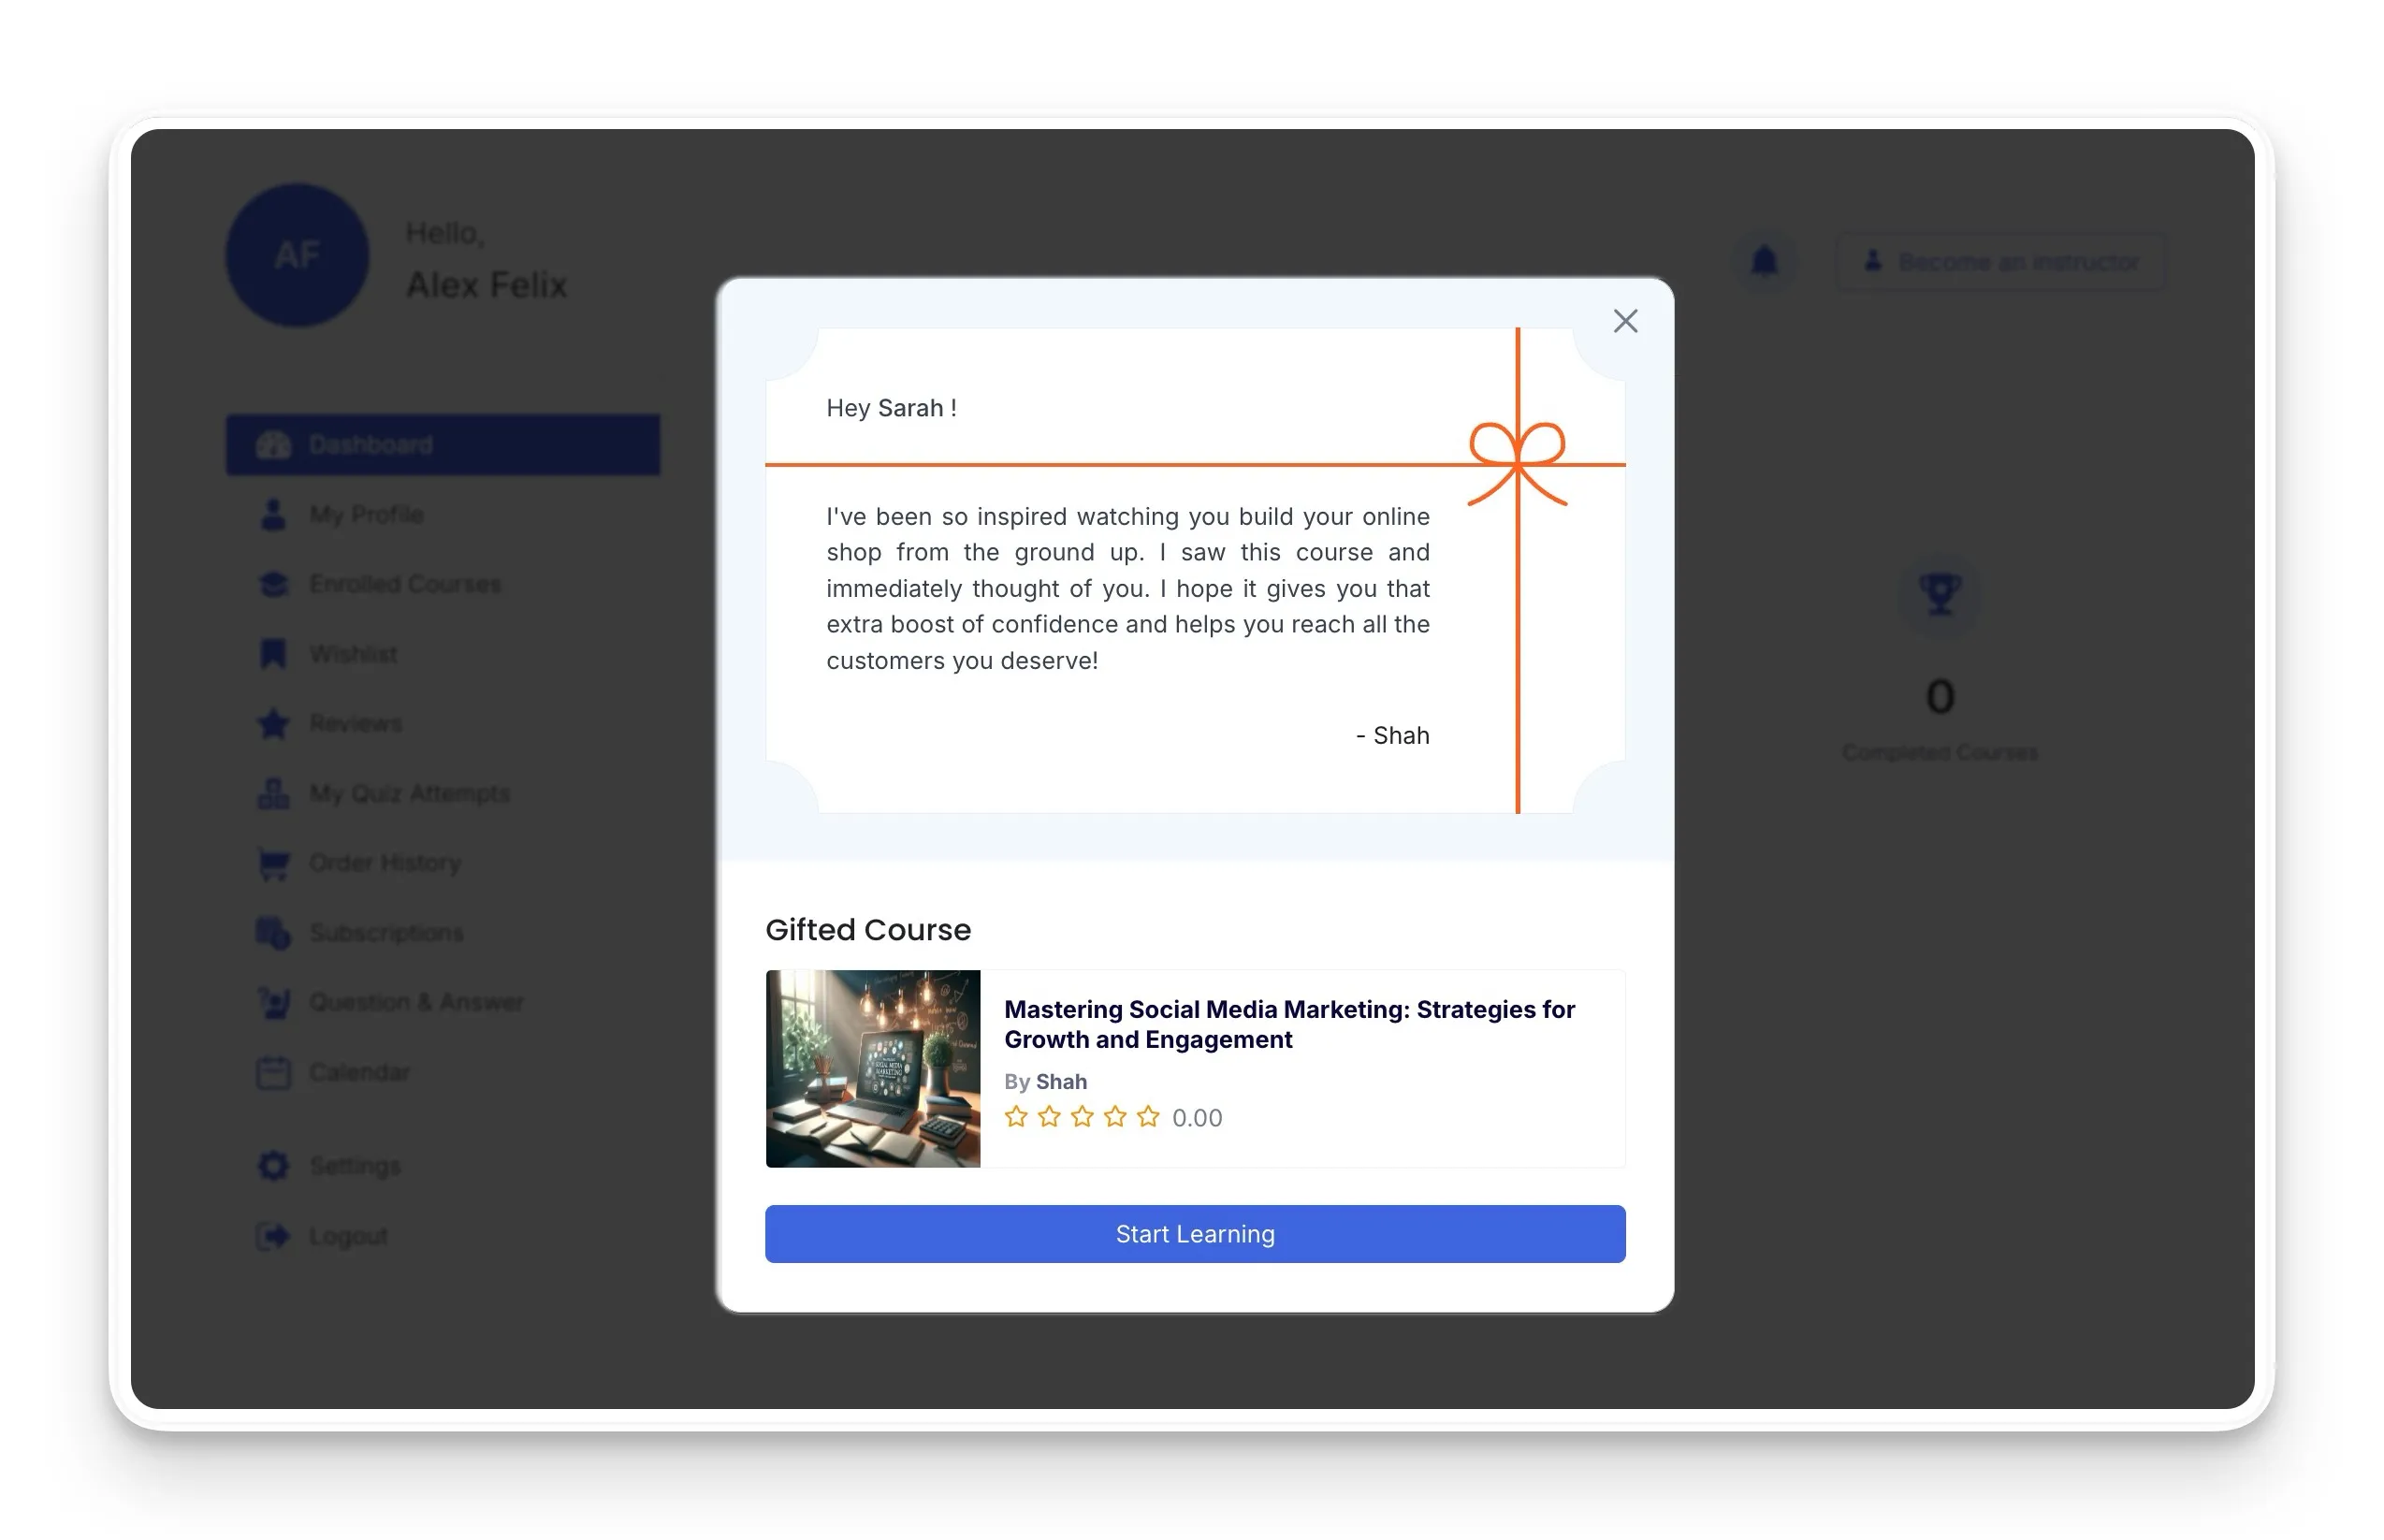Click the orange ribbon bow on card
The height and width of the screenshot is (1540, 2384).
(1516, 462)
